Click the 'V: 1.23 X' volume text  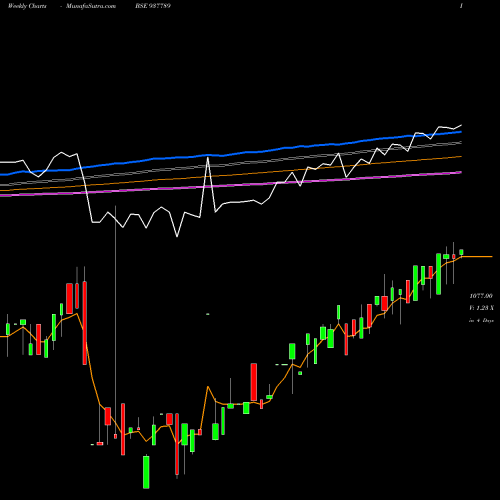(x=482, y=308)
